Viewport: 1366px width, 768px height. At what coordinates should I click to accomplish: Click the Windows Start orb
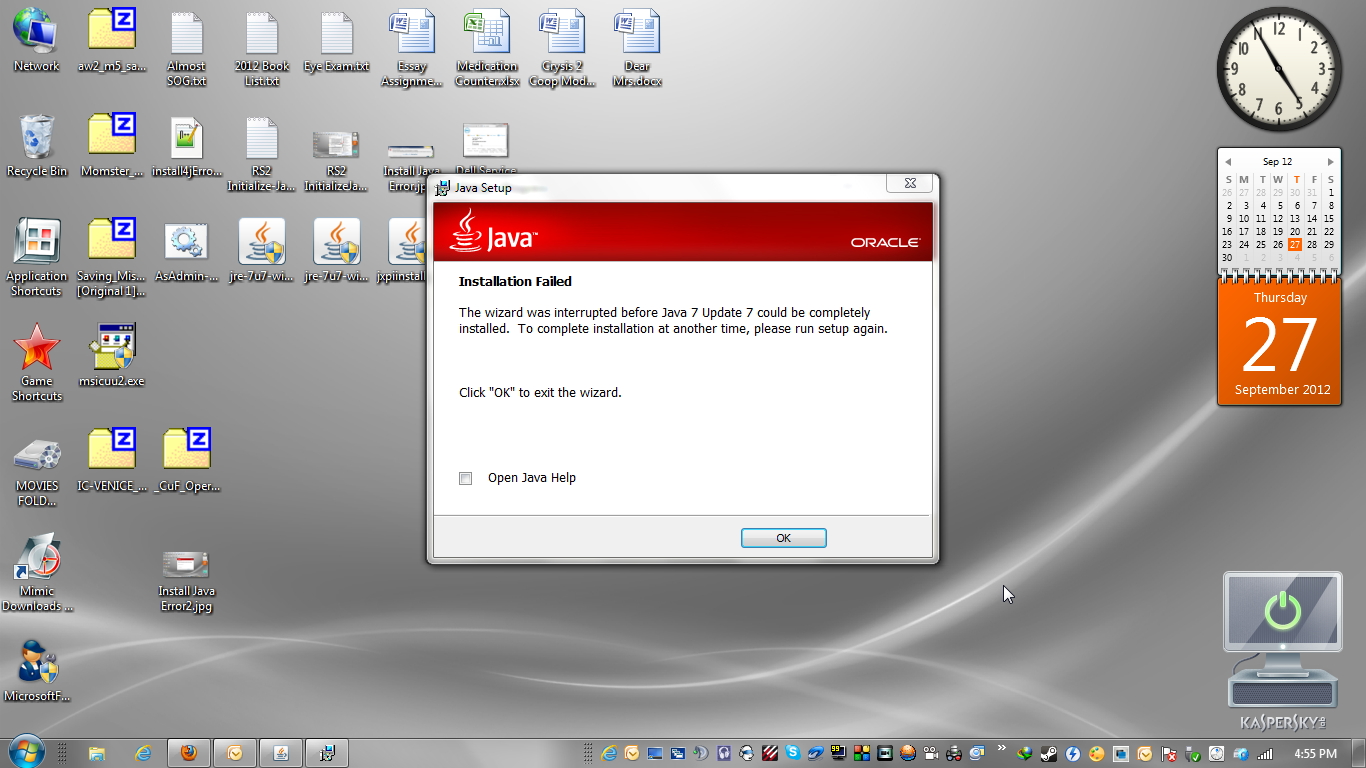pyautogui.click(x=25, y=752)
